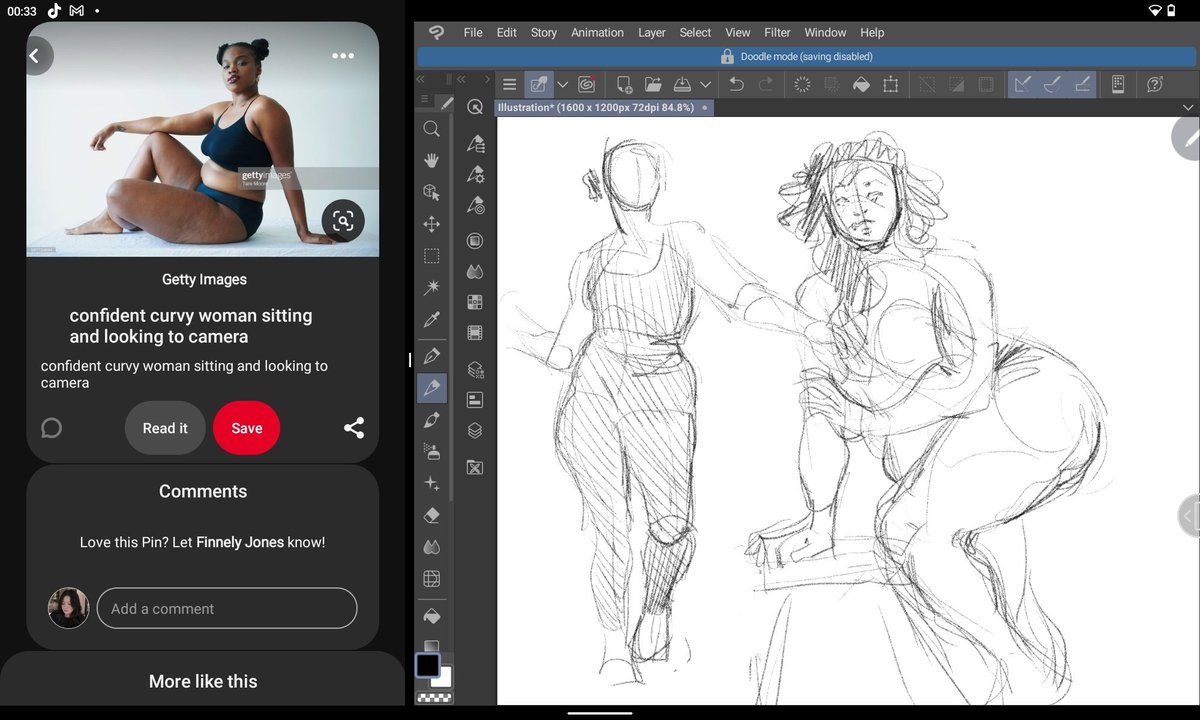
Task: Click the Clip Studio swirl launcher icon
Action: 587,85
